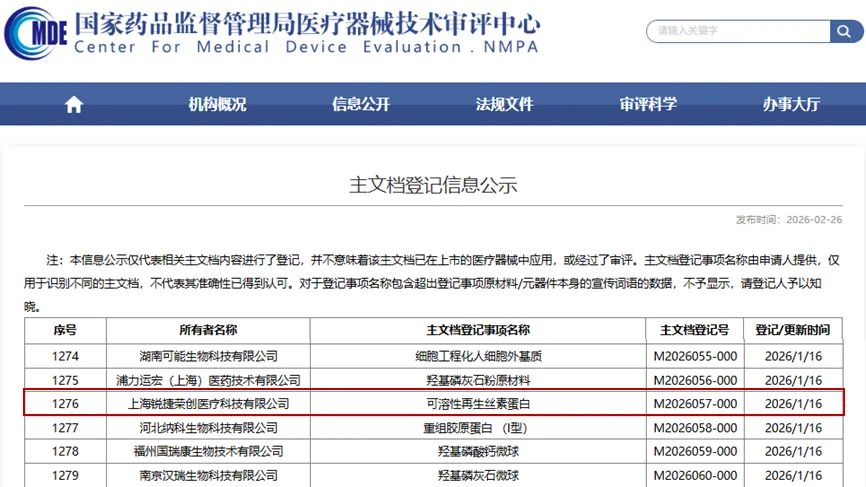Open the 信息公开 menu
Image resolution: width=866 pixels, height=487 pixels.
click(x=361, y=104)
